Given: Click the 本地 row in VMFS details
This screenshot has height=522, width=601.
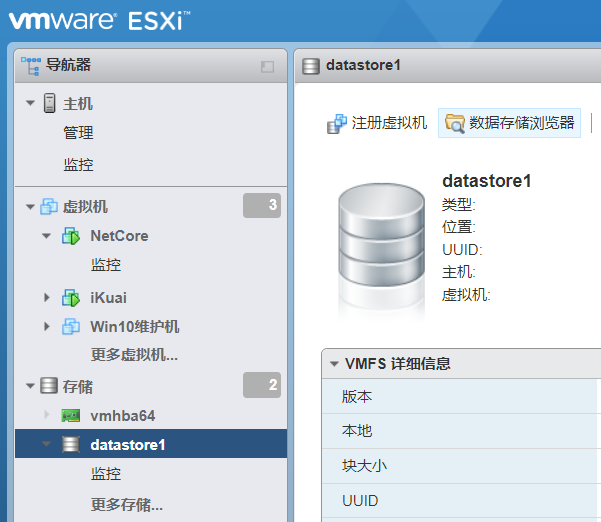Looking at the screenshot, I should click(461, 431).
